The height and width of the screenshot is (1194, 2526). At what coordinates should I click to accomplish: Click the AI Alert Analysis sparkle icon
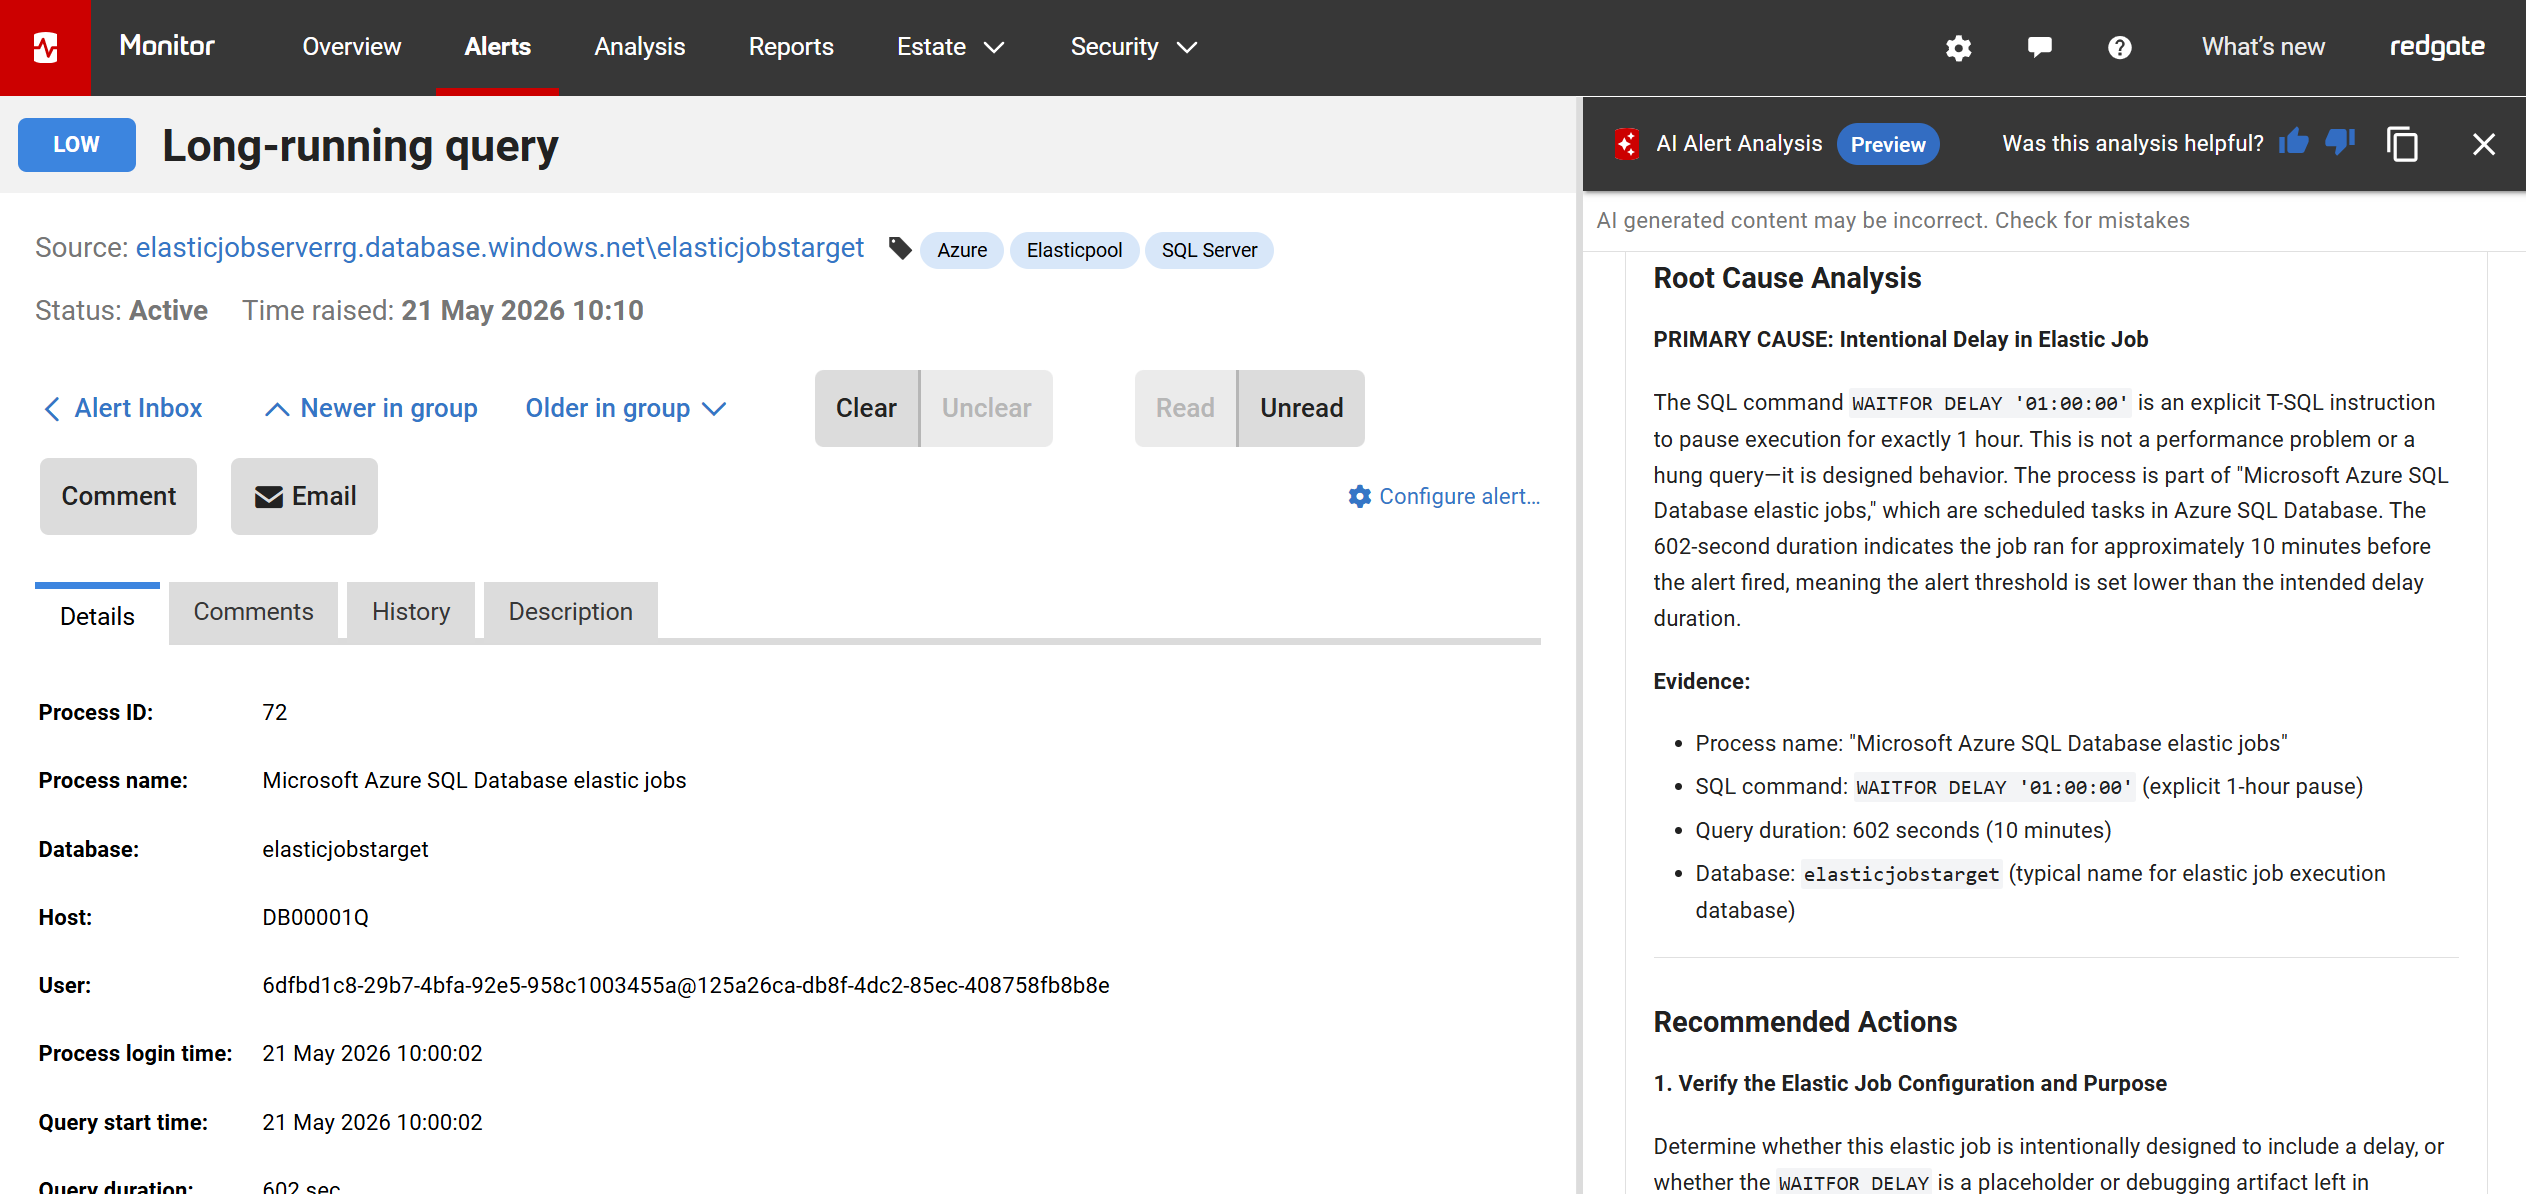pos(1627,144)
